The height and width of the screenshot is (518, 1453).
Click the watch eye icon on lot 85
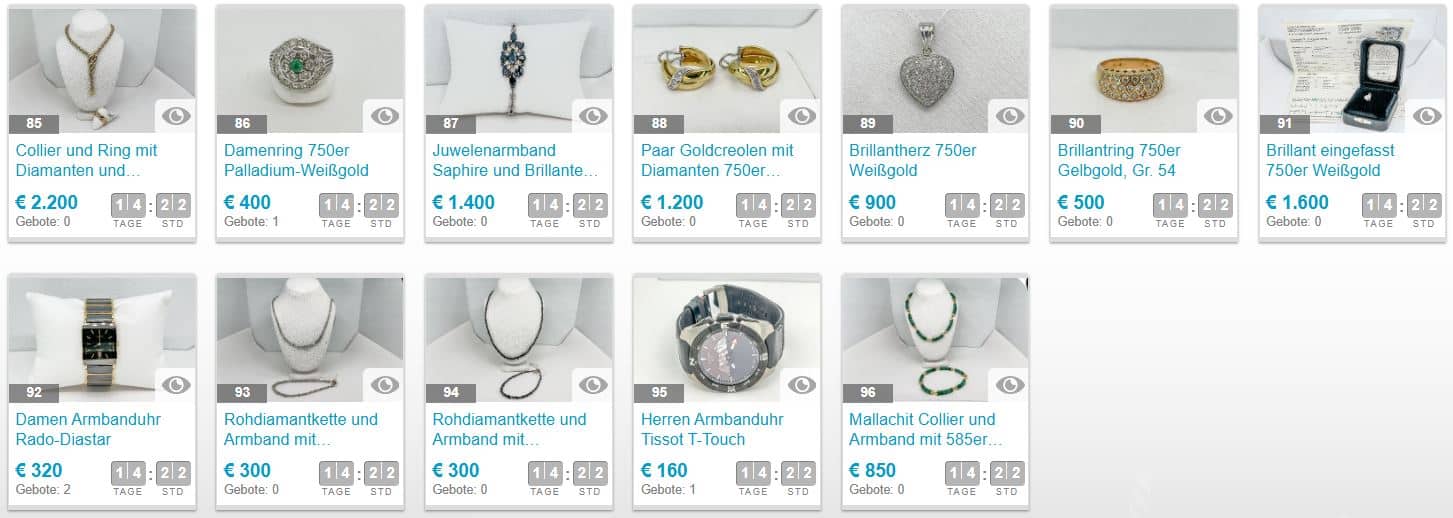(x=177, y=116)
